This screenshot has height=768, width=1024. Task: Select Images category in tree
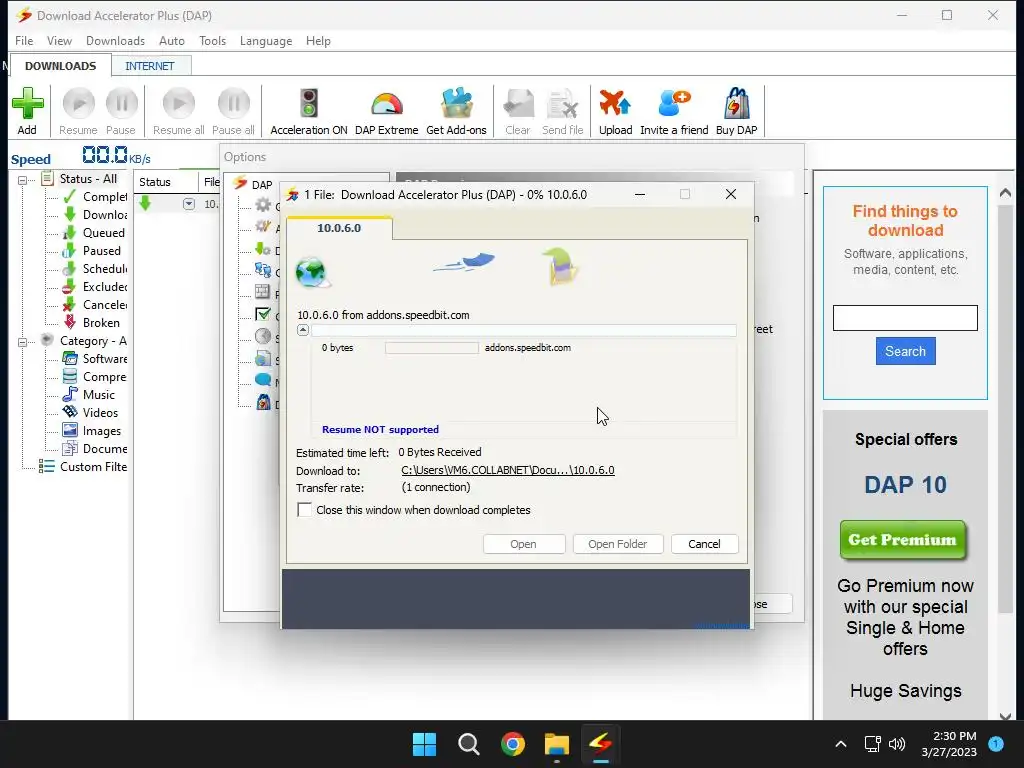pyautogui.click(x=92, y=431)
